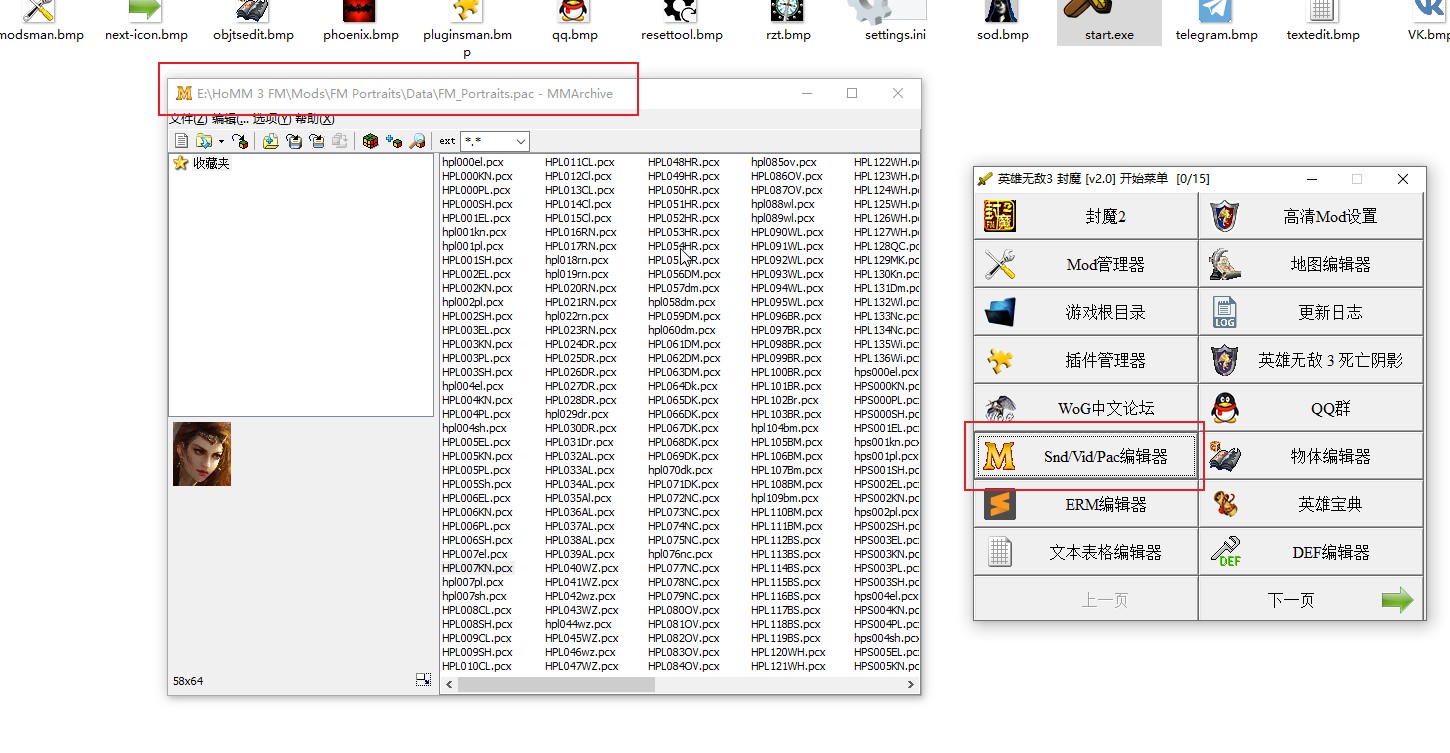Screen dimensions: 1450x753
Task: Open 更新日志 changelog button
Action: click(1311, 312)
